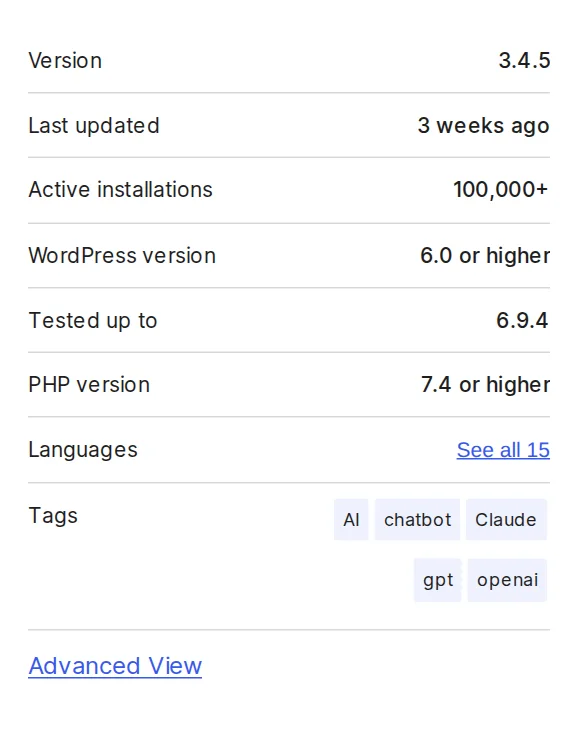Image resolution: width=578 pixels, height=730 pixels.
Task: Click the Languages label
Action: 83,450
